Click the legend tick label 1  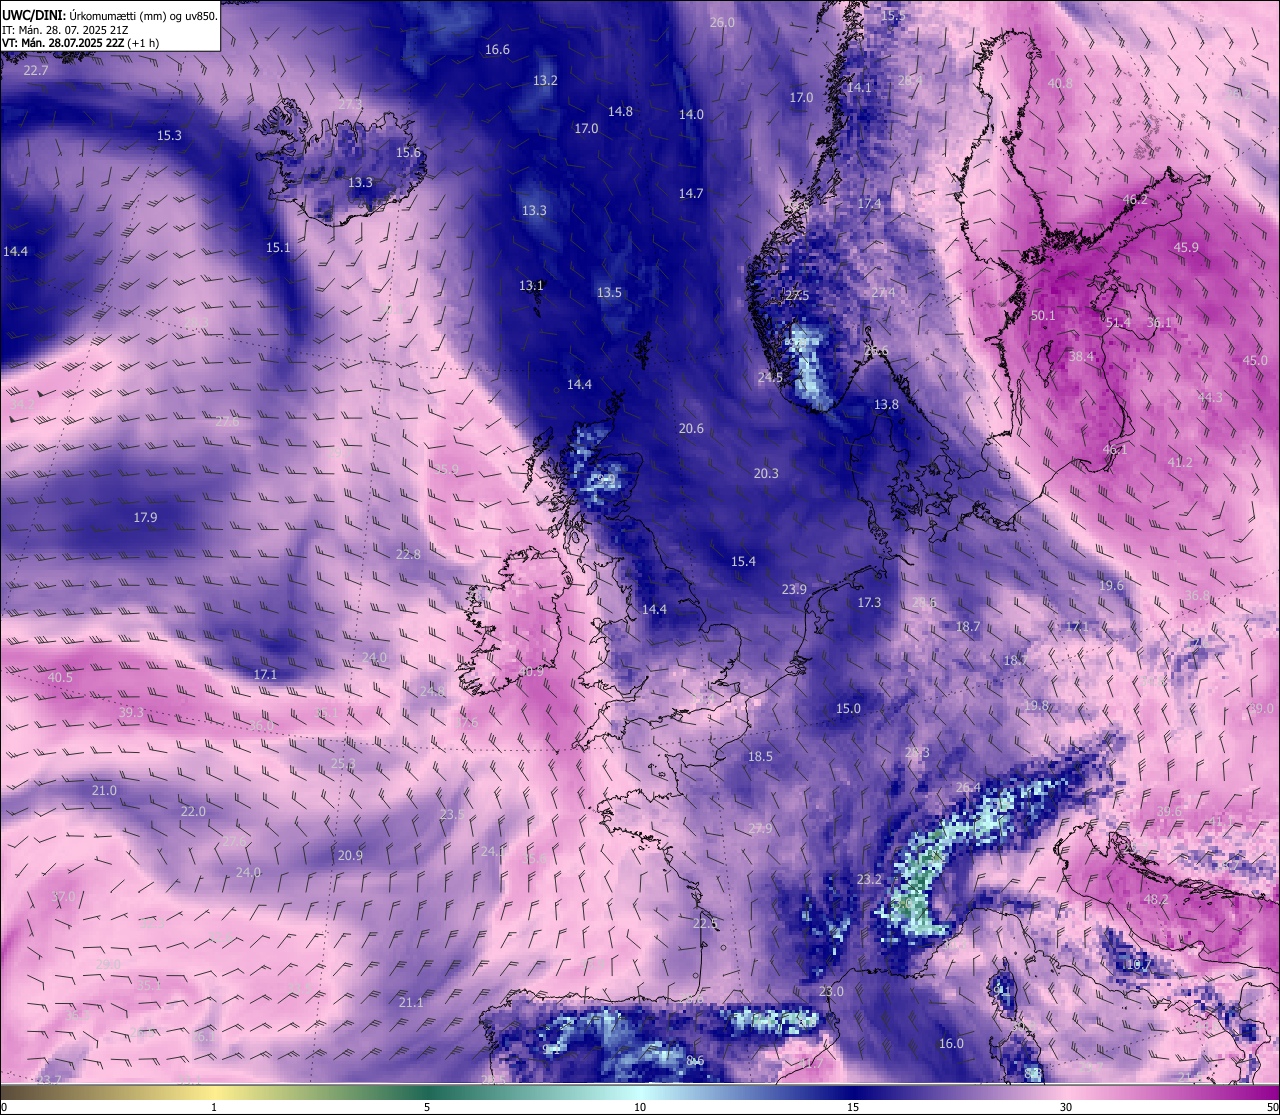tap(214, 1107)
